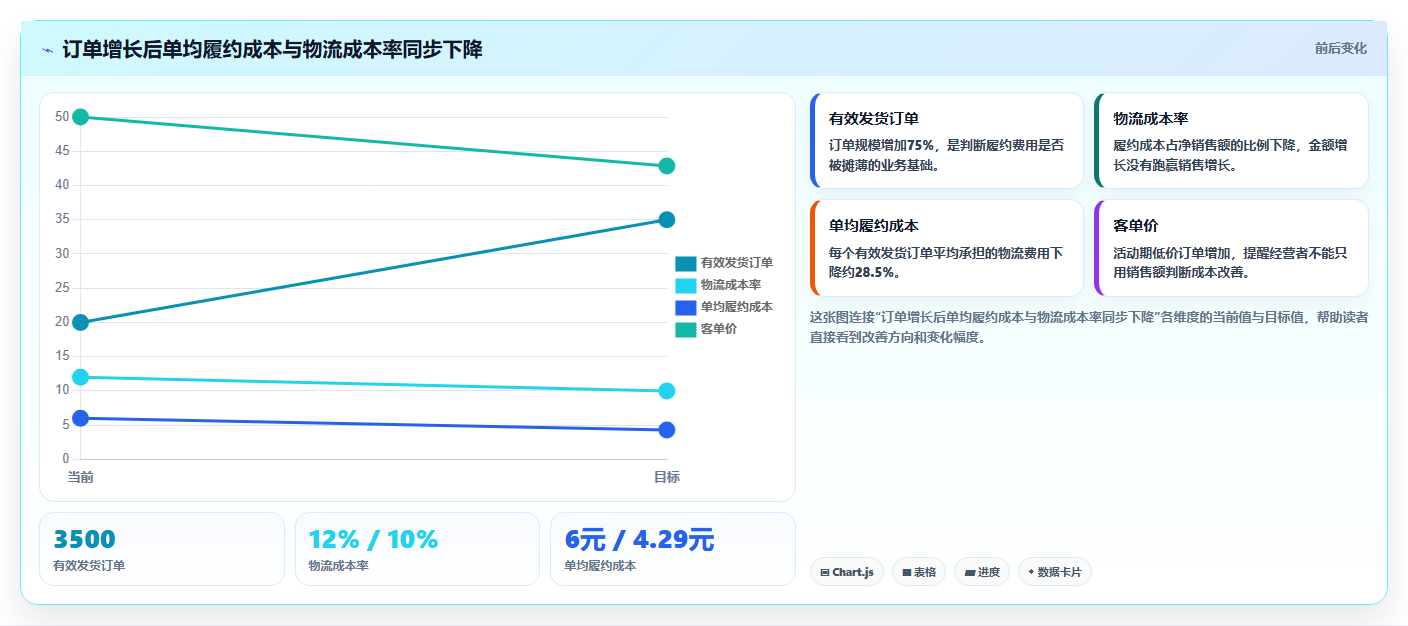
Task: Click 客单价 legend label text
Action: click(x=719, y=329)
